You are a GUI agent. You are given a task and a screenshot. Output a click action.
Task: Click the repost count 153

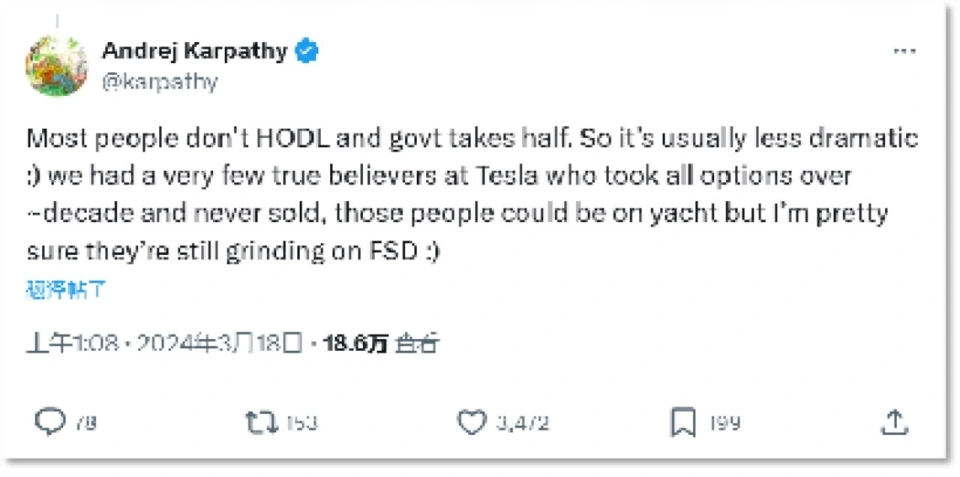click(300, 423)
